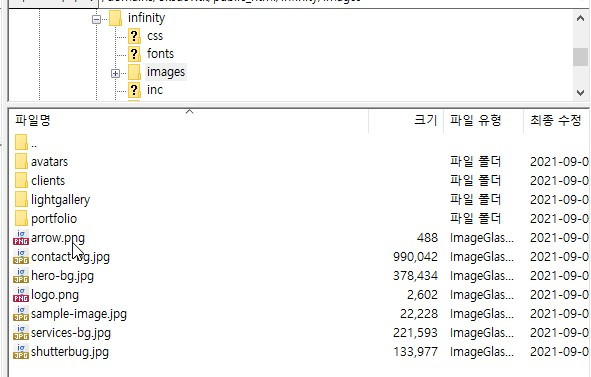Click the portfolio folder icon
The image size is (591, 377).
21,218
